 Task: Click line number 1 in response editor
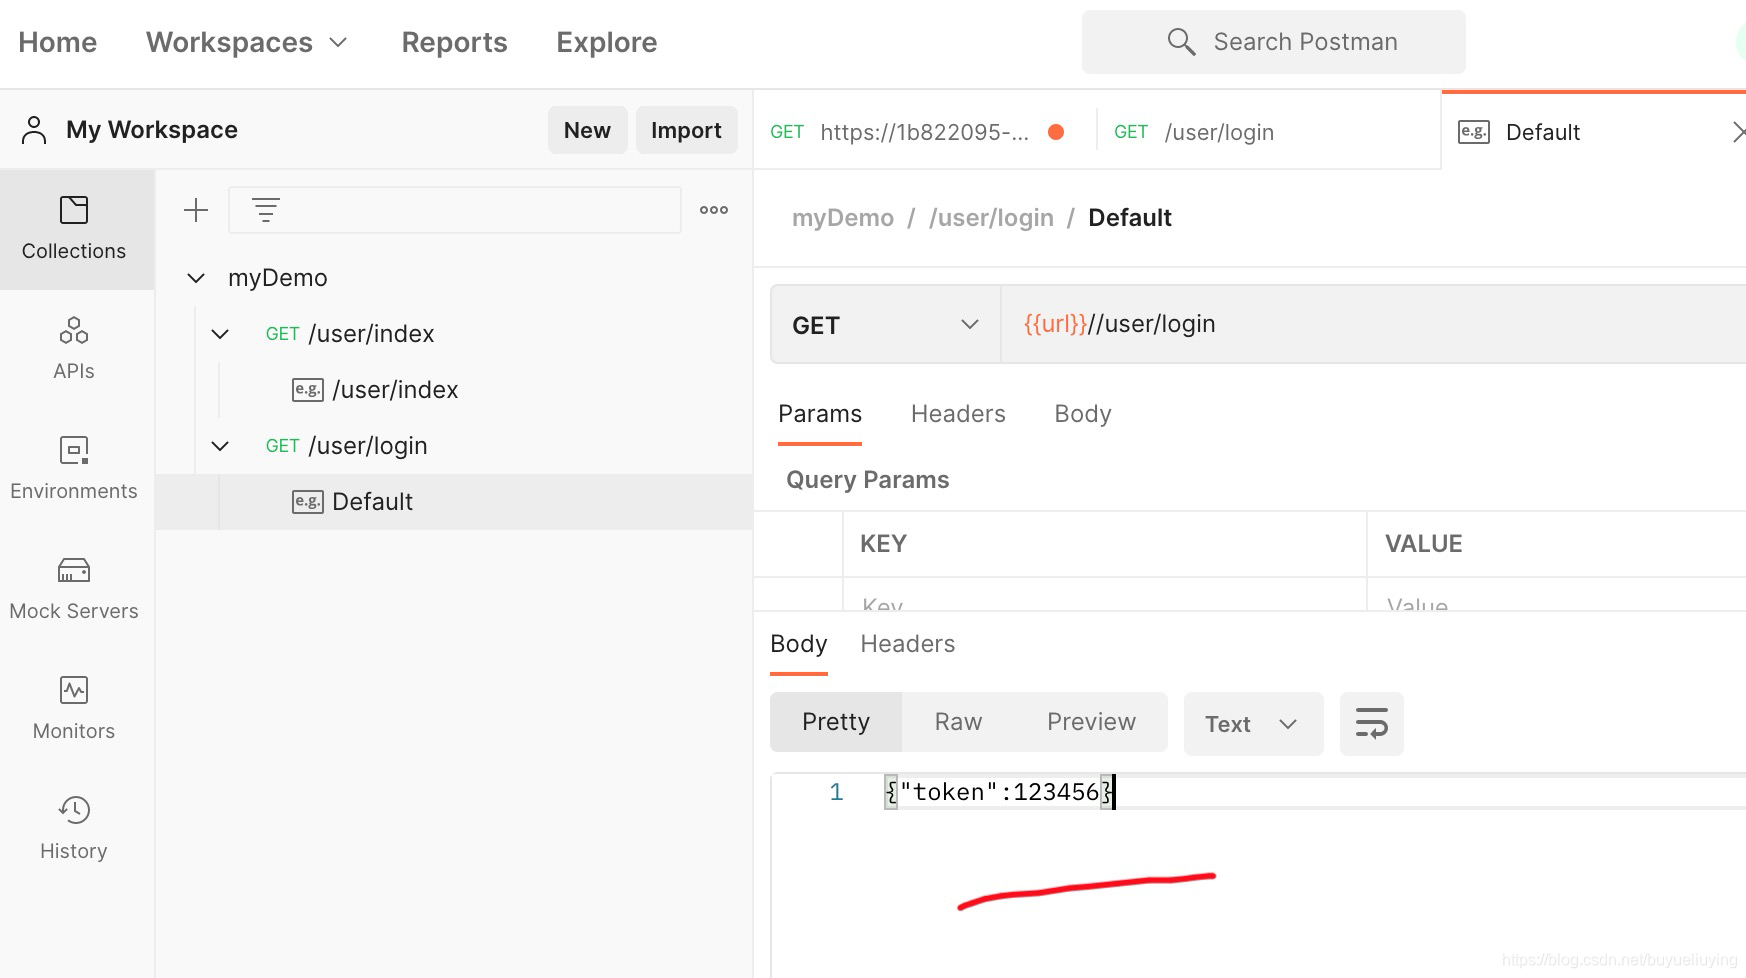coord(837,792)
